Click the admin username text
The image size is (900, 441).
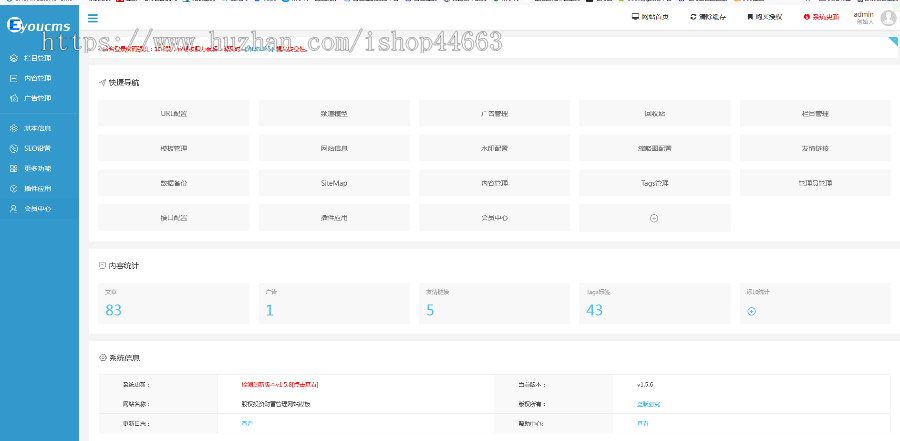point(863,14)
